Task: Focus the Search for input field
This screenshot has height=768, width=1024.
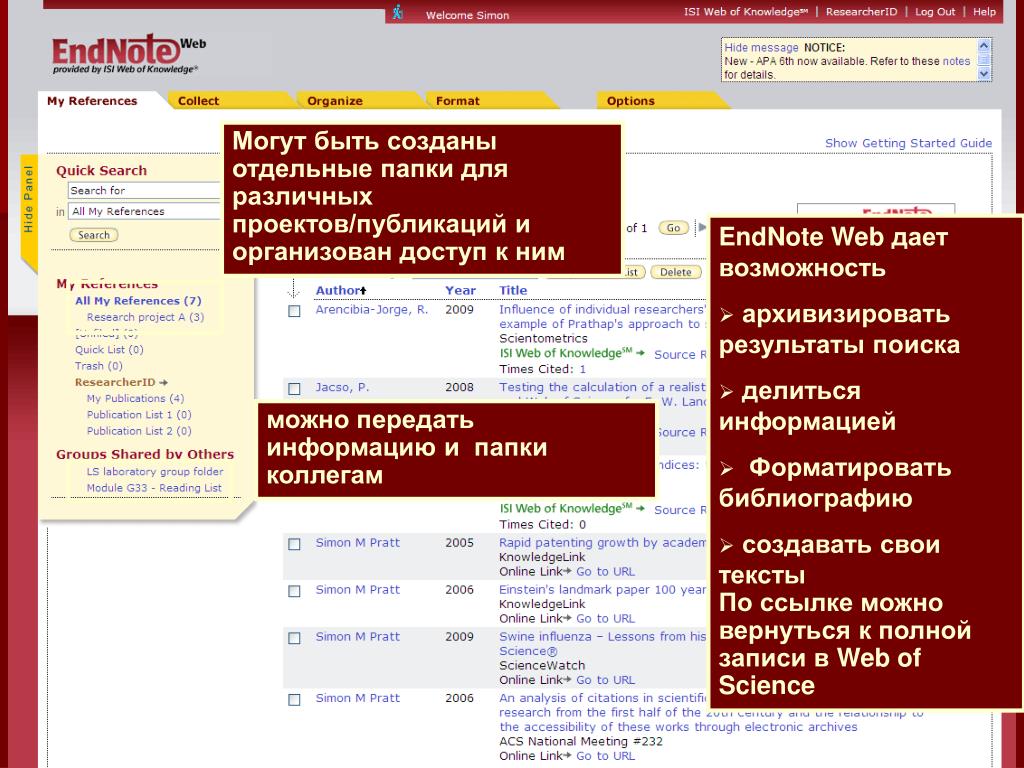Action: tap(144, 190)
